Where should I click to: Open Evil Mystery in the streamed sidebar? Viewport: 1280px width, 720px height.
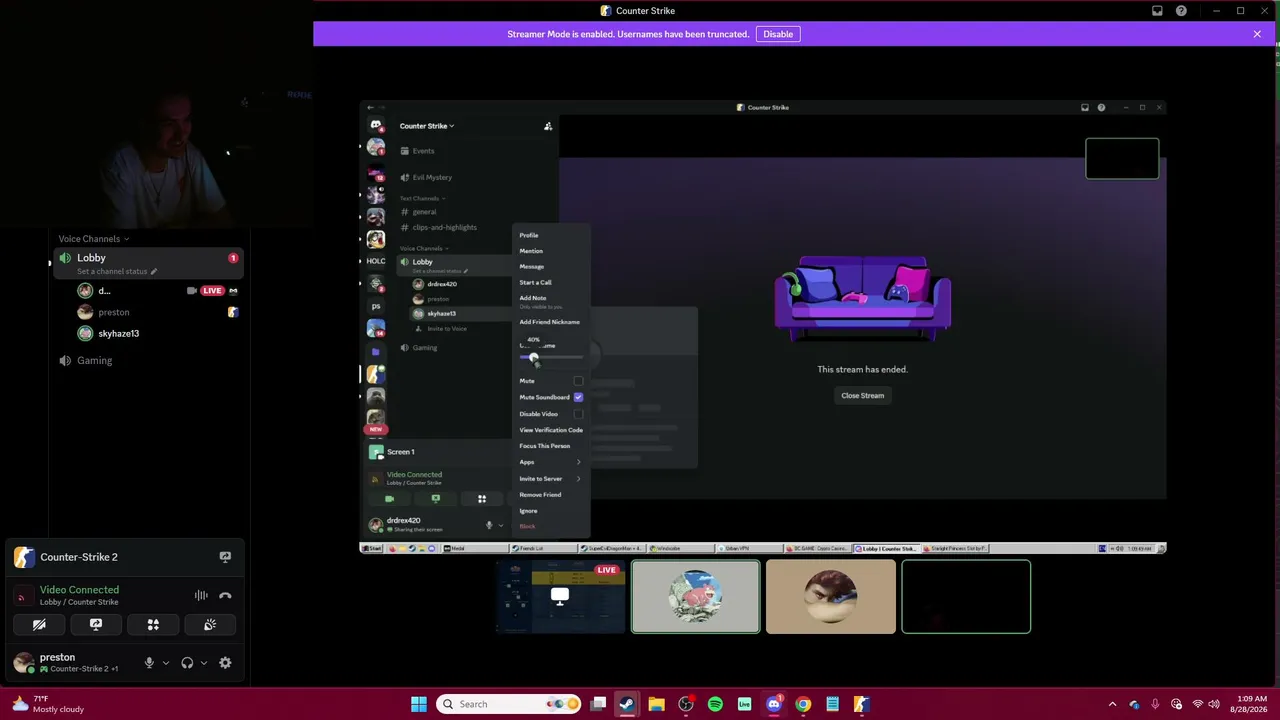pyautogui.click(x=432, y=177)
